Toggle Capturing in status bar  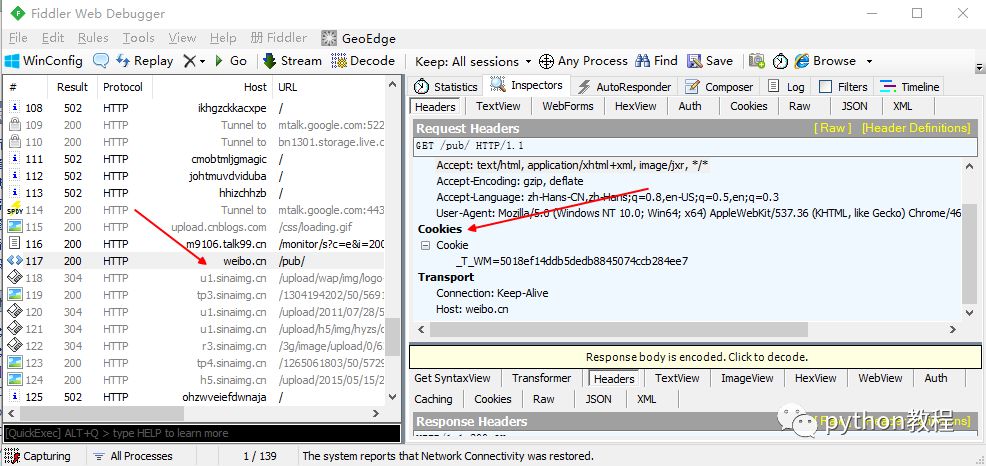tap(38, 456)
